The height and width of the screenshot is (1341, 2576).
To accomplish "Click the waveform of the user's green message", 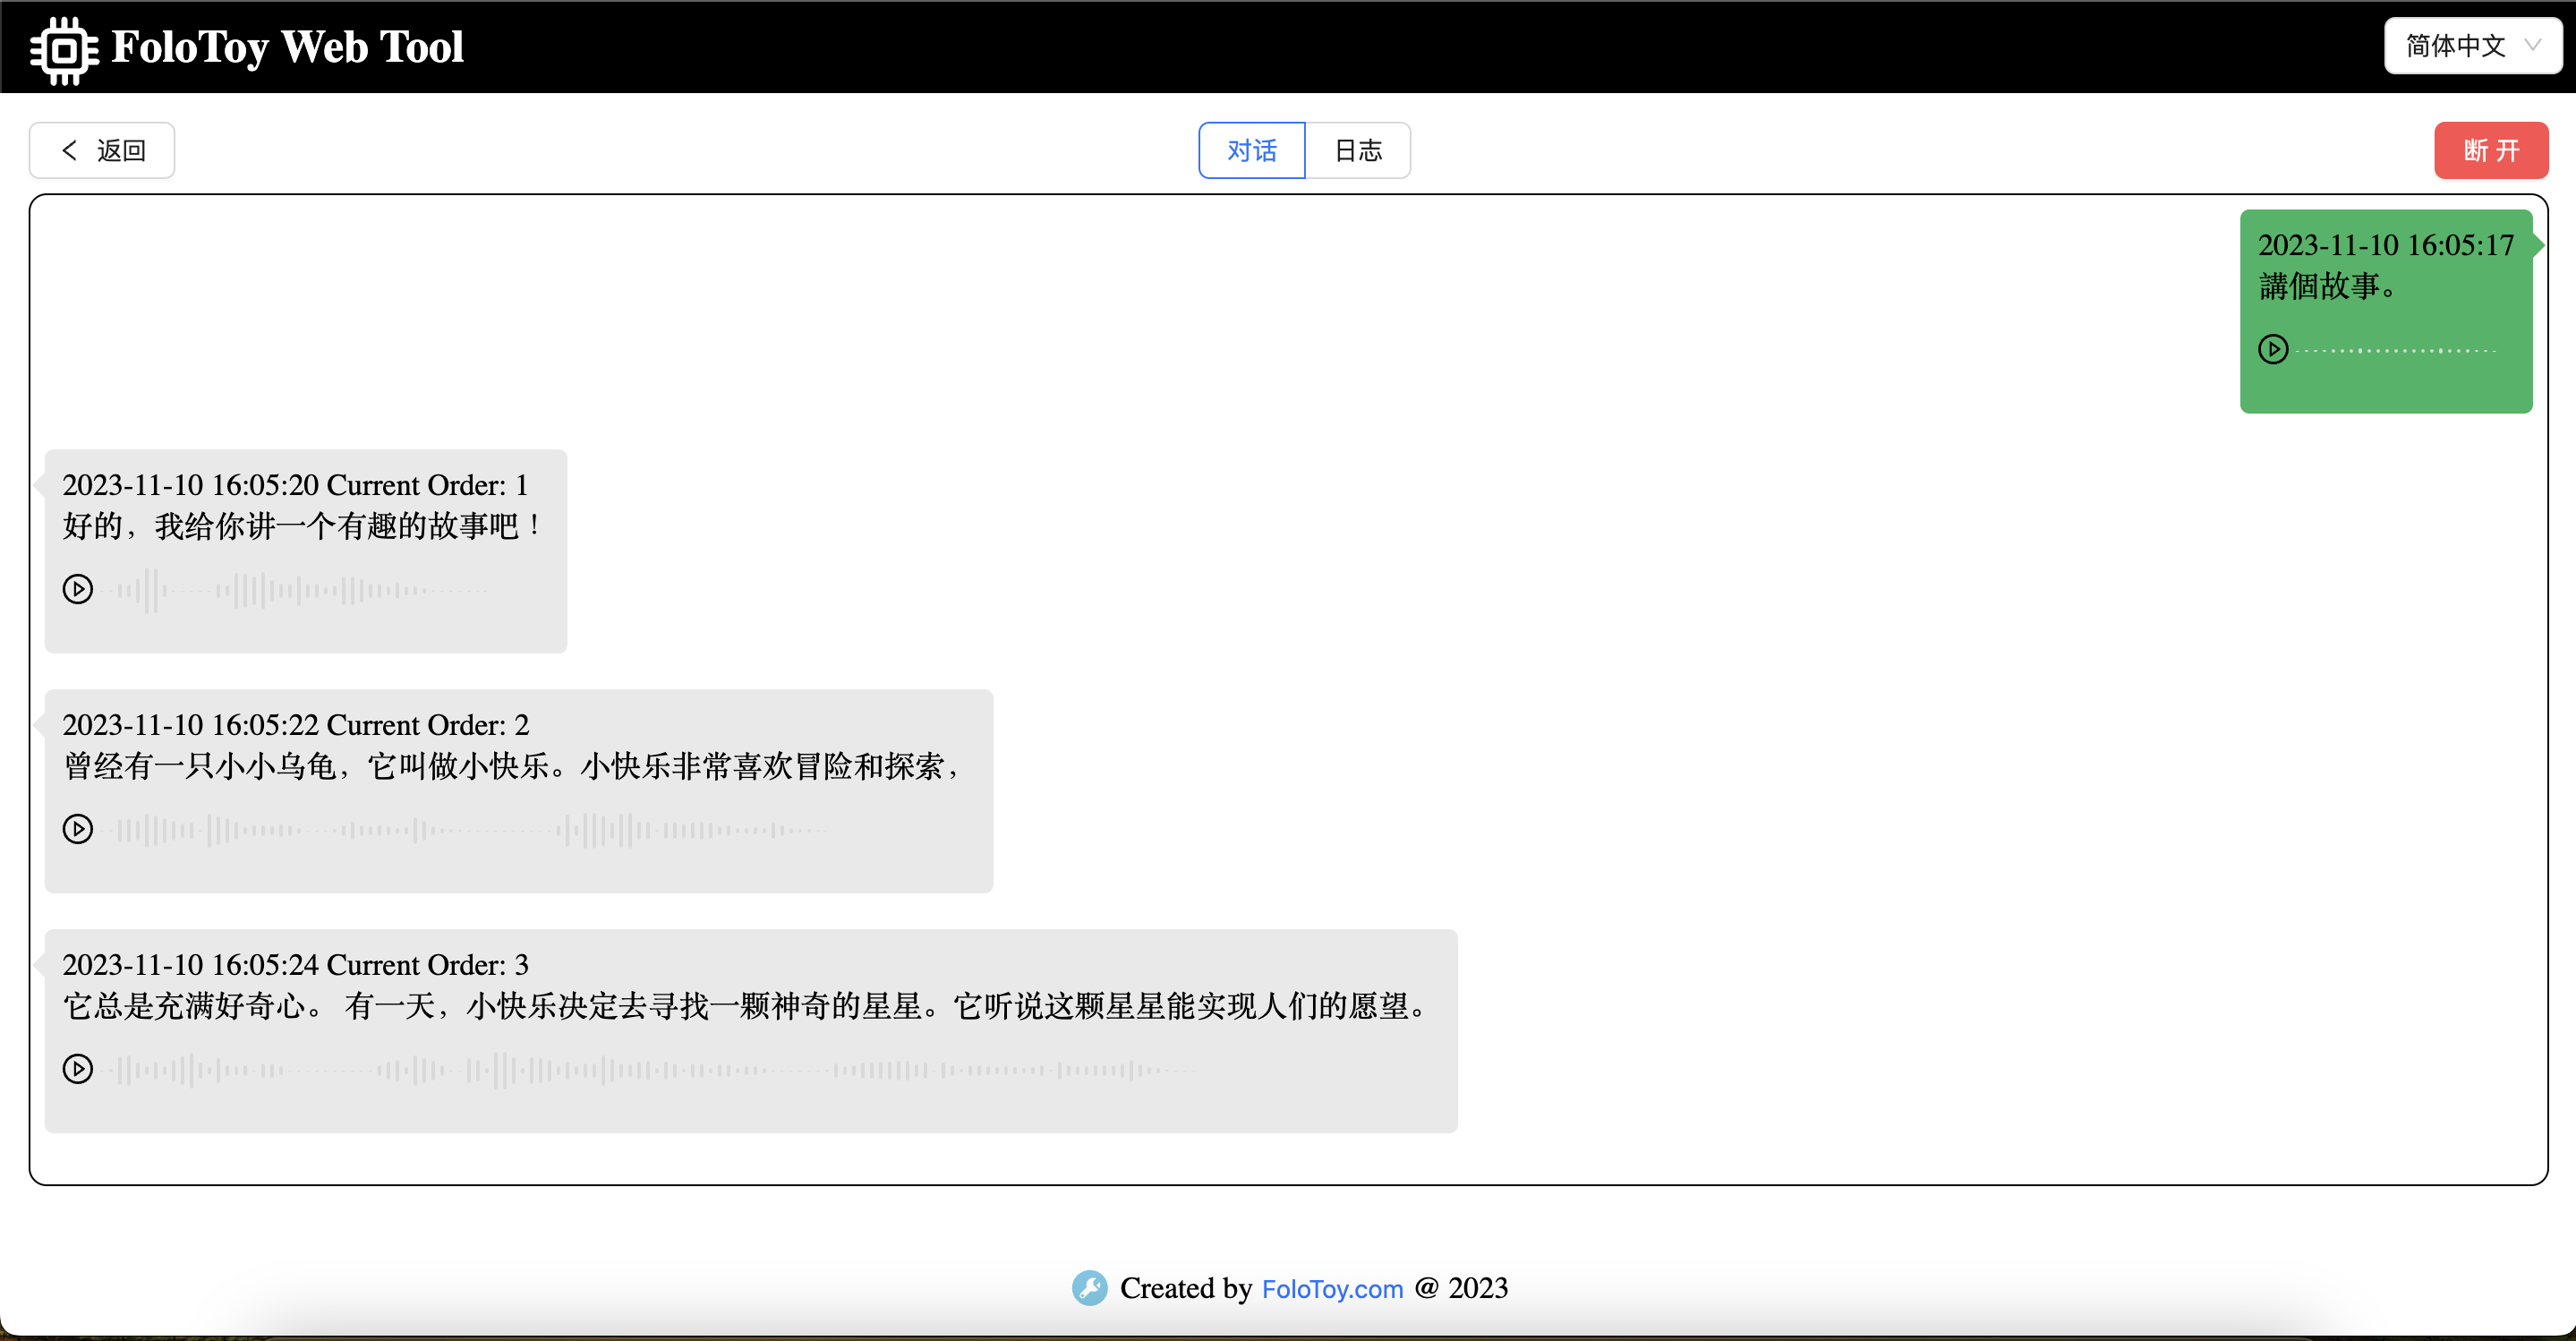I will point(2398,349).
